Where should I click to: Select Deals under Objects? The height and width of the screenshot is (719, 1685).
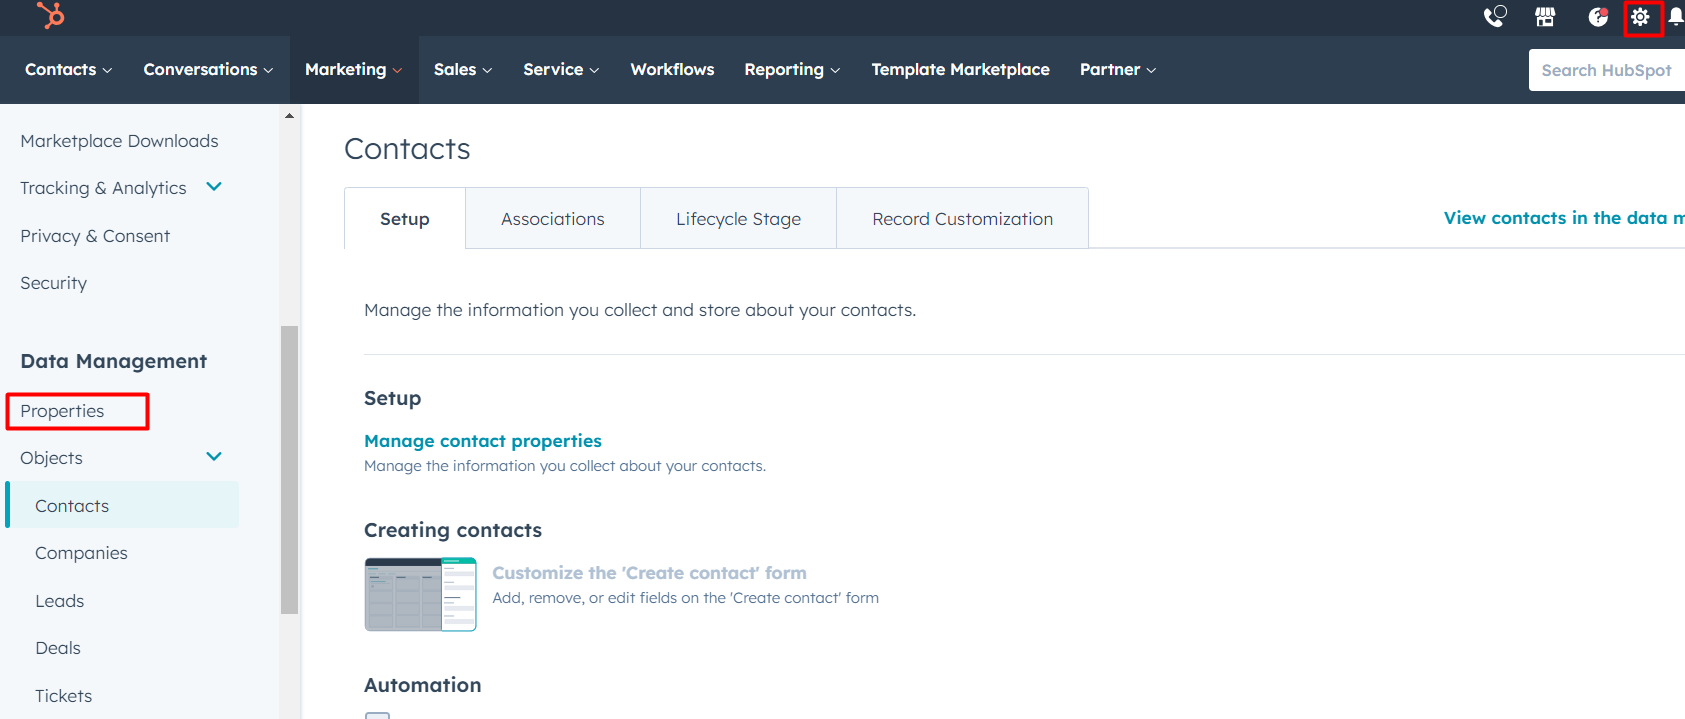(x=58, y=648)
